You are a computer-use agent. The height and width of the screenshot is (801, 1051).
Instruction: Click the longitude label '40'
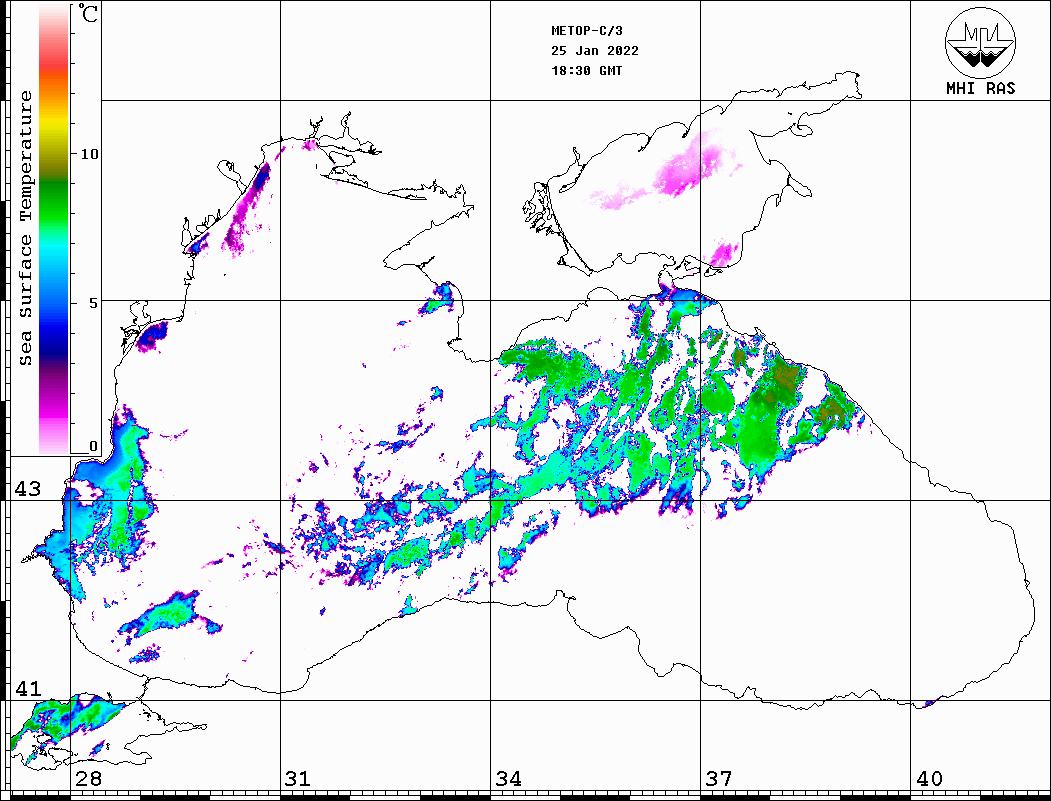point(929,779)
